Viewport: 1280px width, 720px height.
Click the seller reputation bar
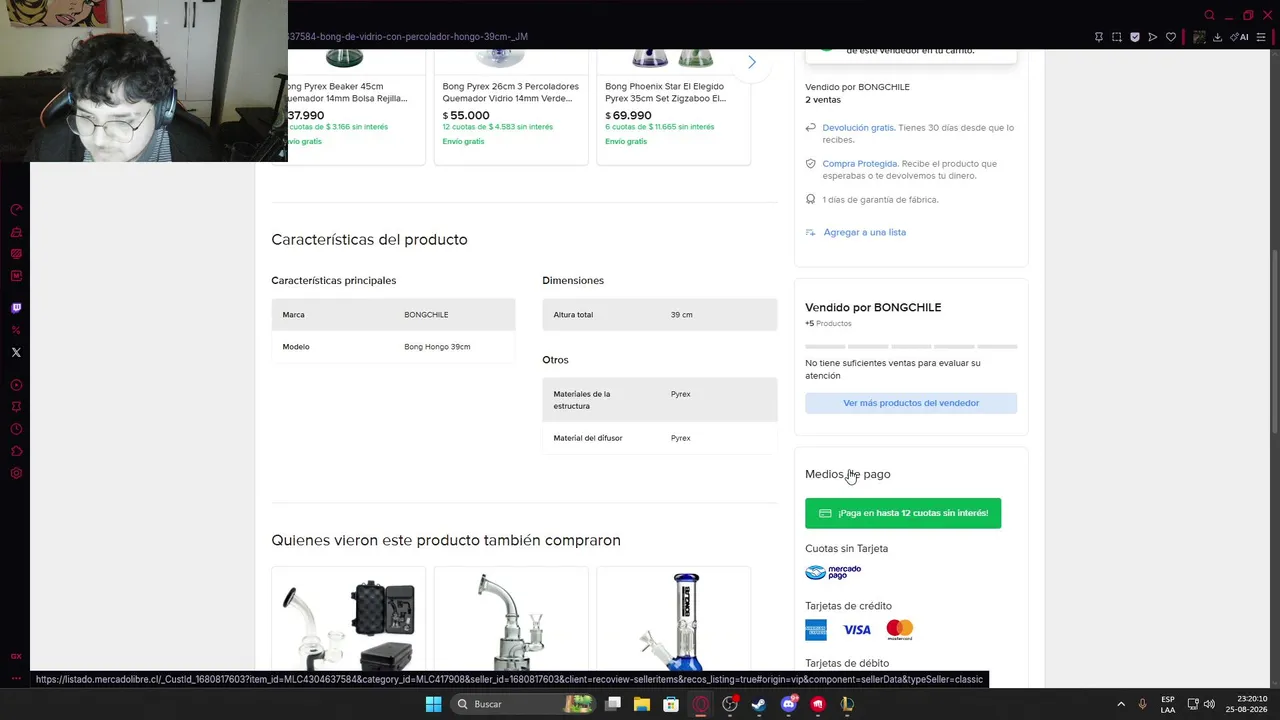[911, 347]
